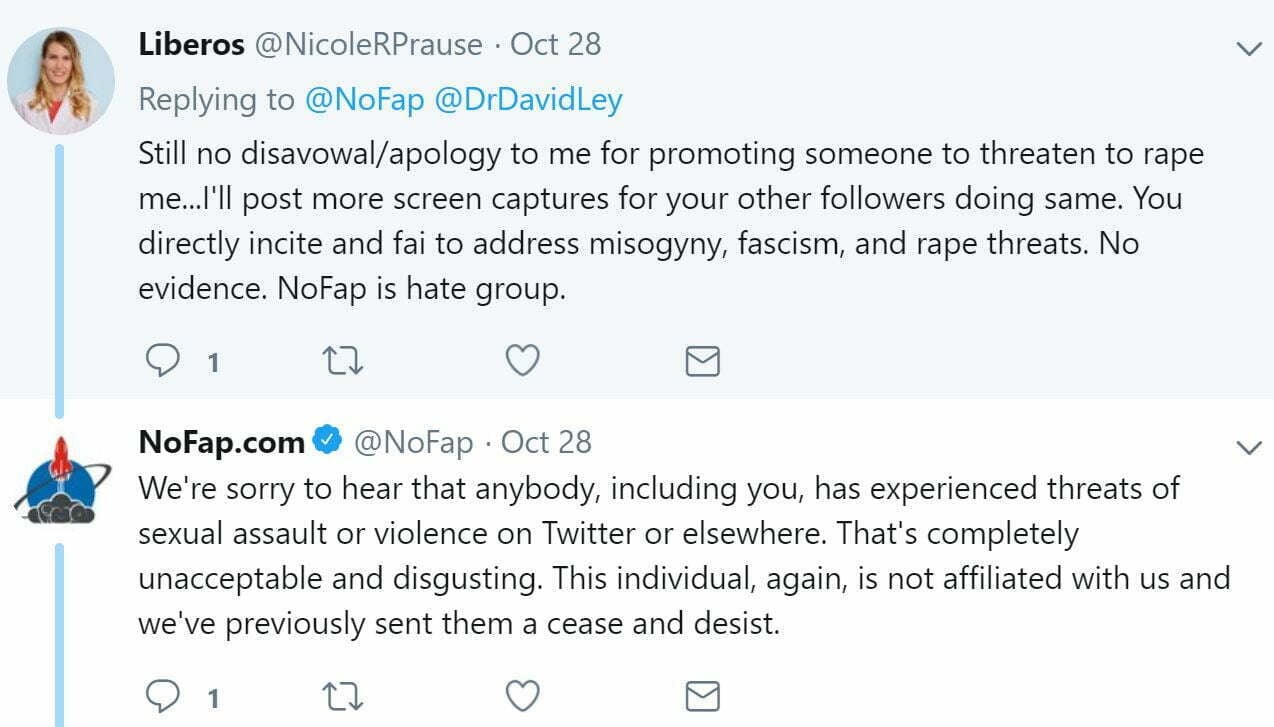The height and width of the screenshot is (727, 1274).
Task: Expand NoFap.com tweet options chevron
Action: 1249,447
